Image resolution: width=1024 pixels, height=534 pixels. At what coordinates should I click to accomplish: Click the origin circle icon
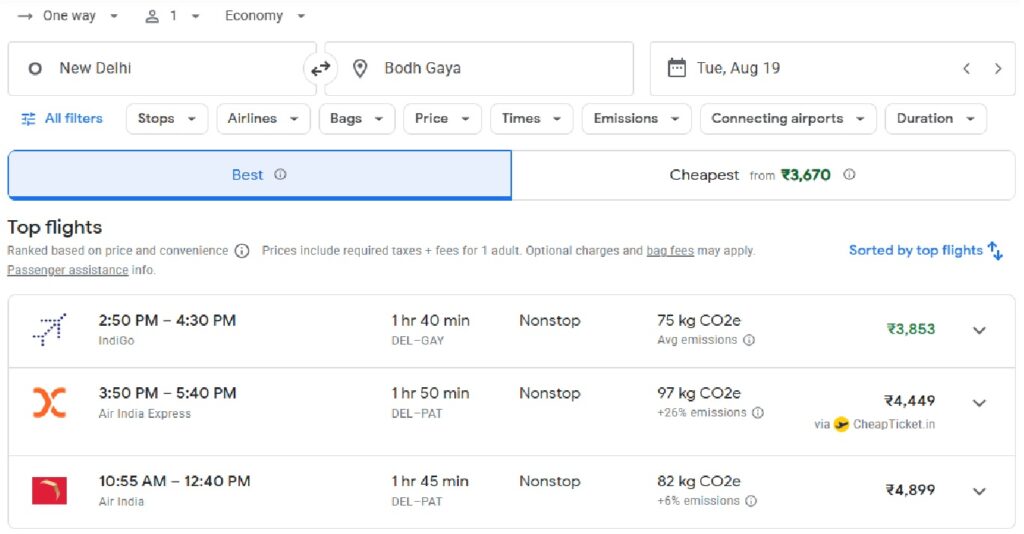pos(35,69)
